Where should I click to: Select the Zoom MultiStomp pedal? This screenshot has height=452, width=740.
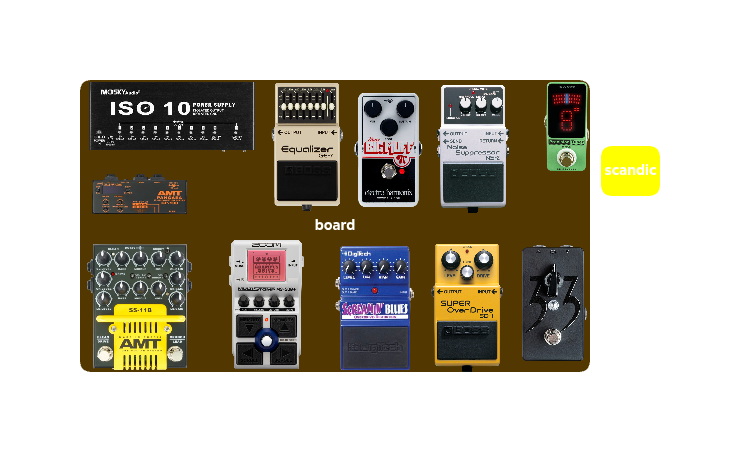(267, 304)
